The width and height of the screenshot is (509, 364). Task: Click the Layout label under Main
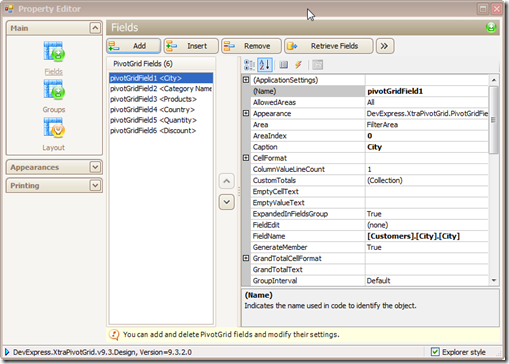pyautogui.click(x=54, y=148)
